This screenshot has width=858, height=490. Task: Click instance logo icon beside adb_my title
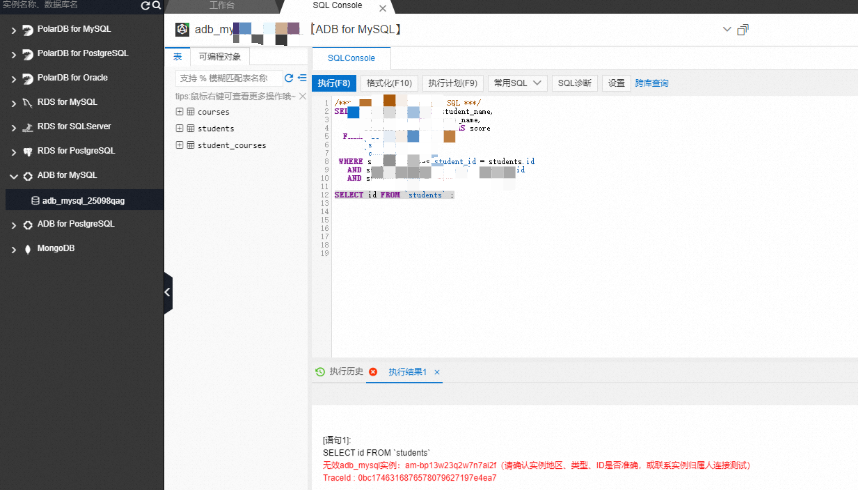[x=182, y=30]
